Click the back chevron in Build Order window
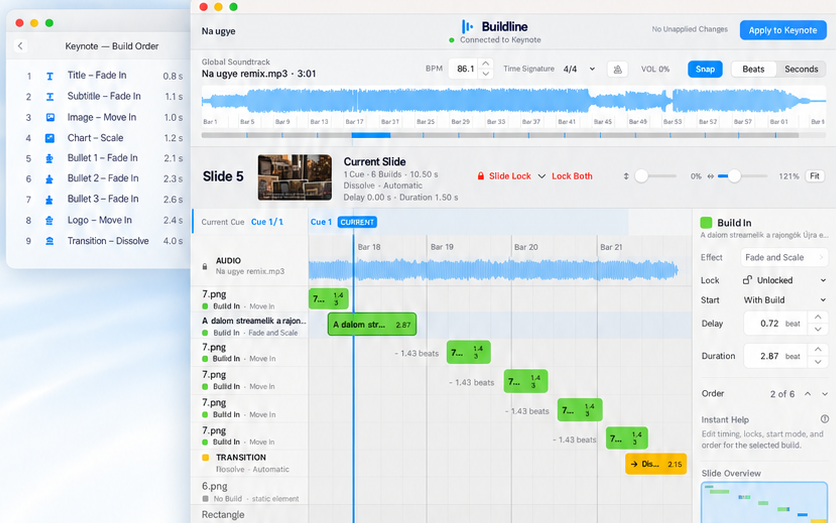This screenshot has width=836, height=523. pos(20,46)
